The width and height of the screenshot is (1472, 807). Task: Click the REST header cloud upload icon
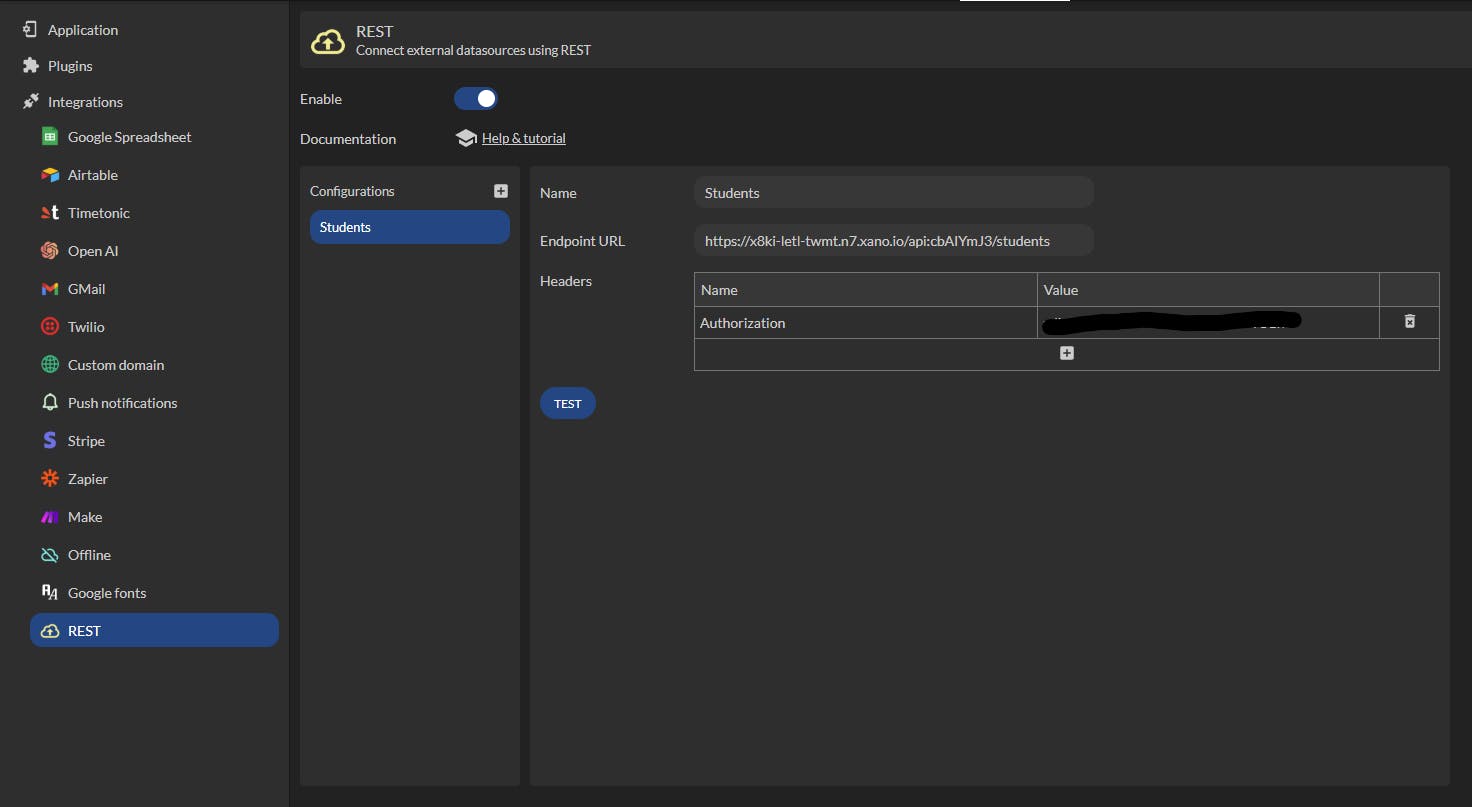pos(328,41)
